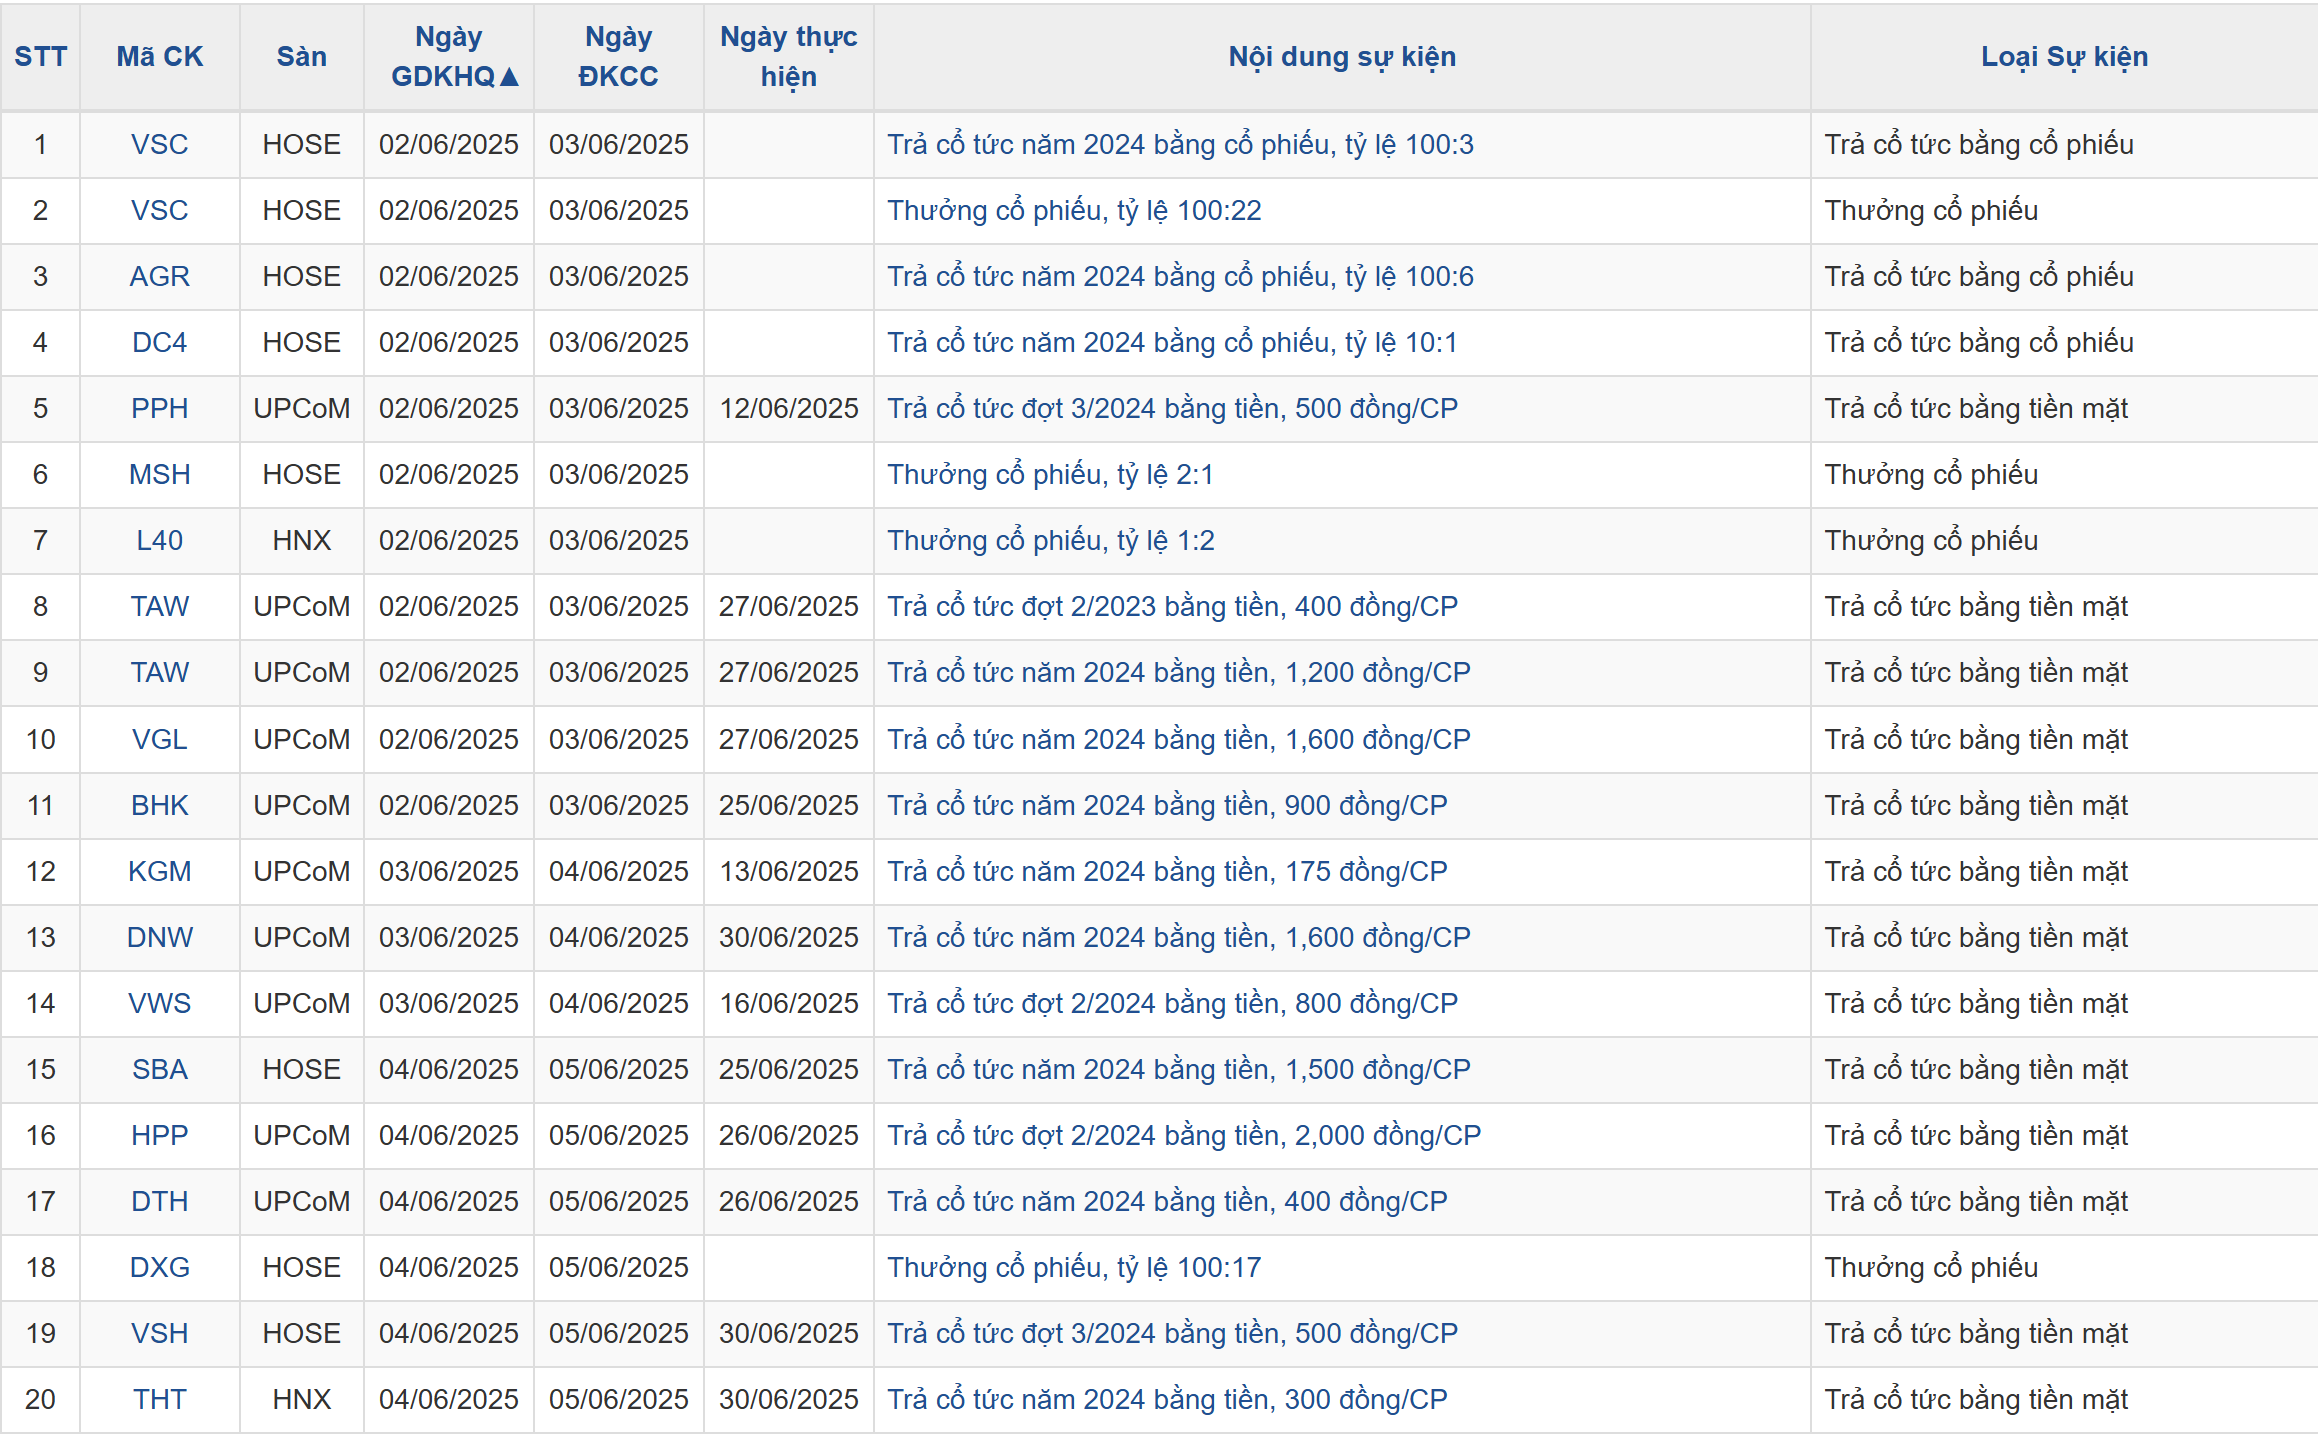This screenshot has width=2318, height=1434.
Task: Open TAW stock code in row 8
Action: [x=160, y=606]
